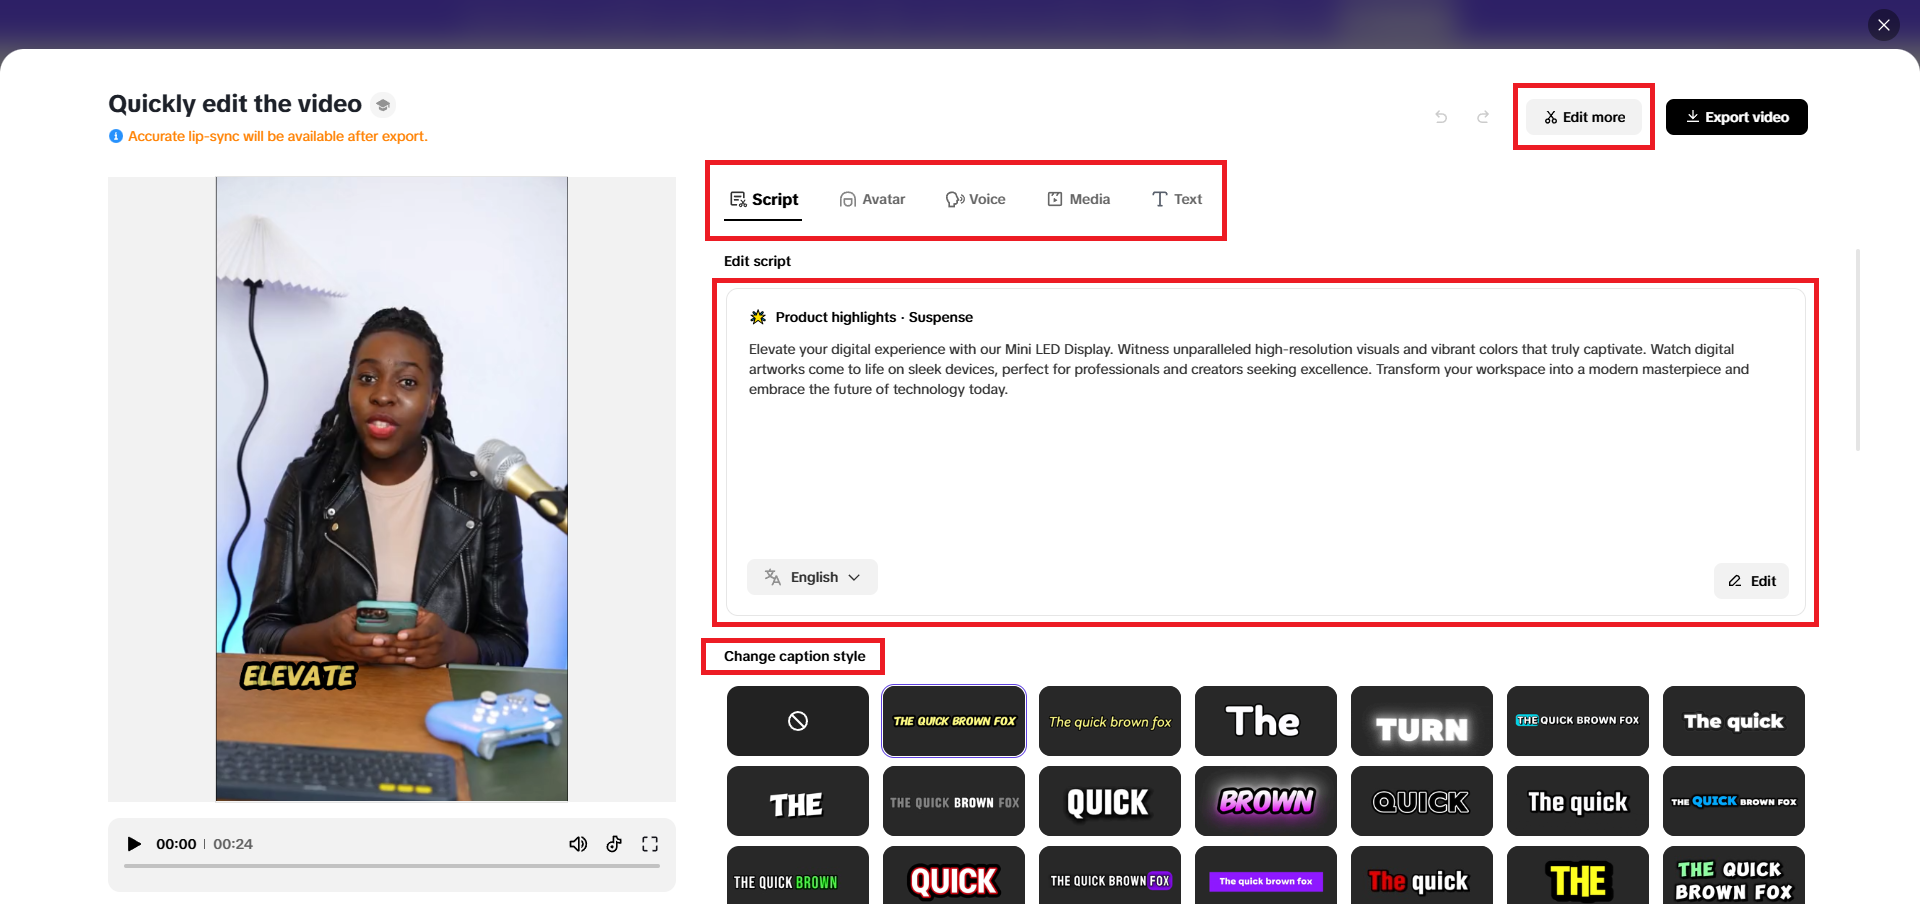Click the 00:24 total duration text
The image size is (1920, 916).
[233, 844]
